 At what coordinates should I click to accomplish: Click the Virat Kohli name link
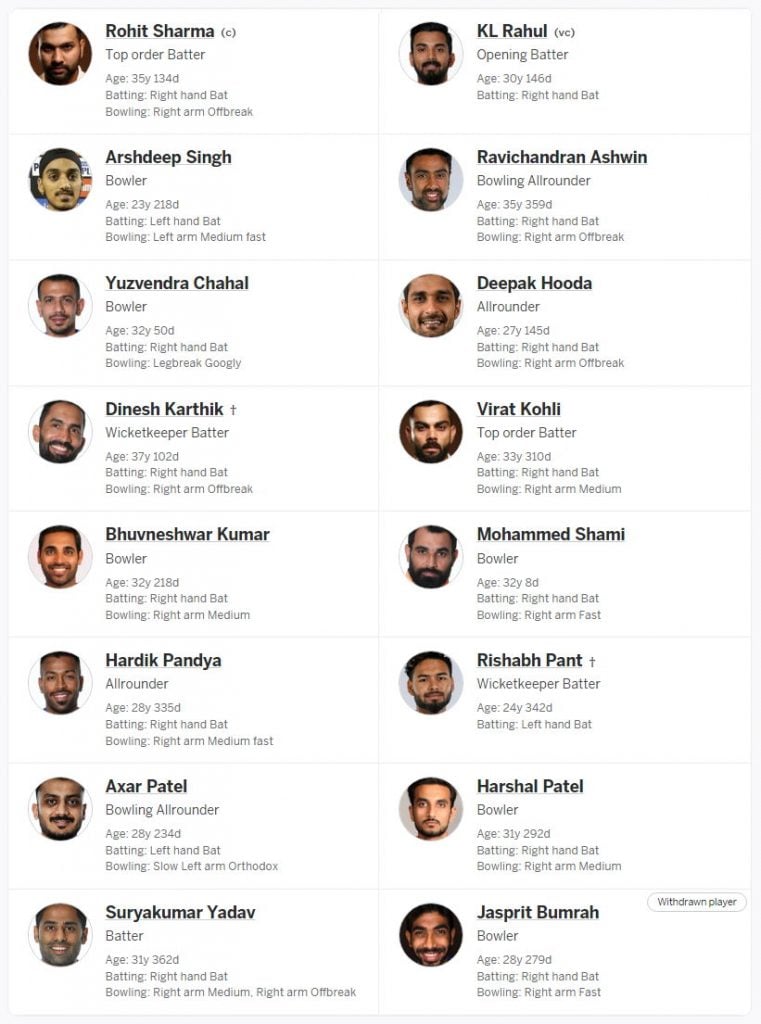click(x=518, y=409)
